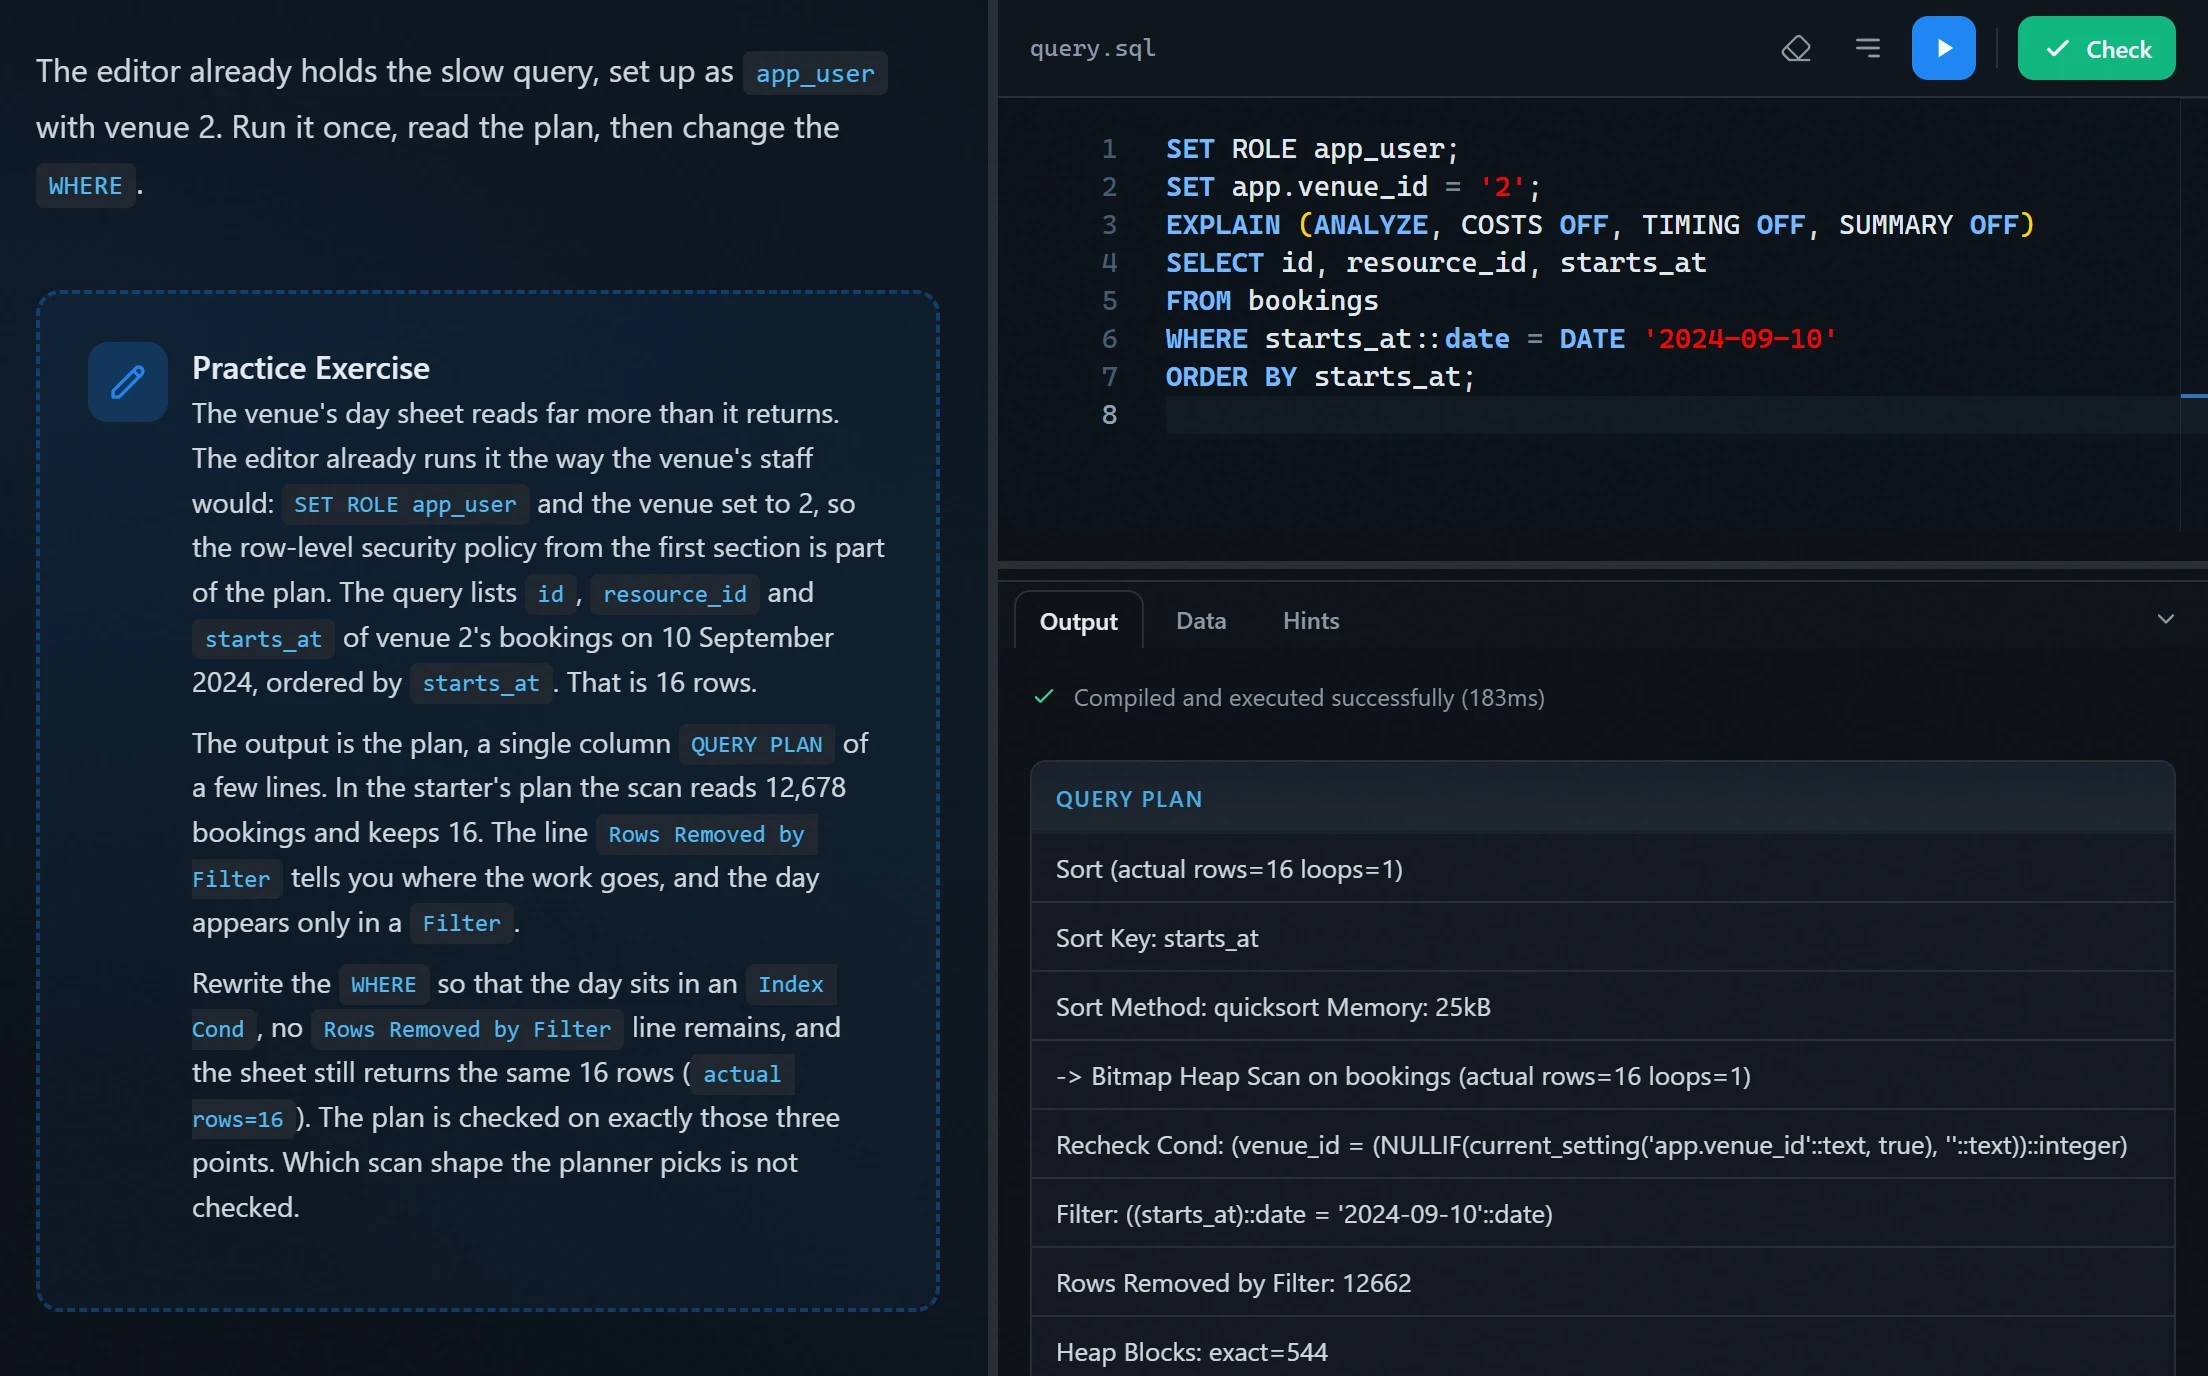This screenshot has width=2208, height=1376.
Task: Click the 'WHERE' code chip in intro paragraph
Action: pyautogui.click(x=85, y=186)
